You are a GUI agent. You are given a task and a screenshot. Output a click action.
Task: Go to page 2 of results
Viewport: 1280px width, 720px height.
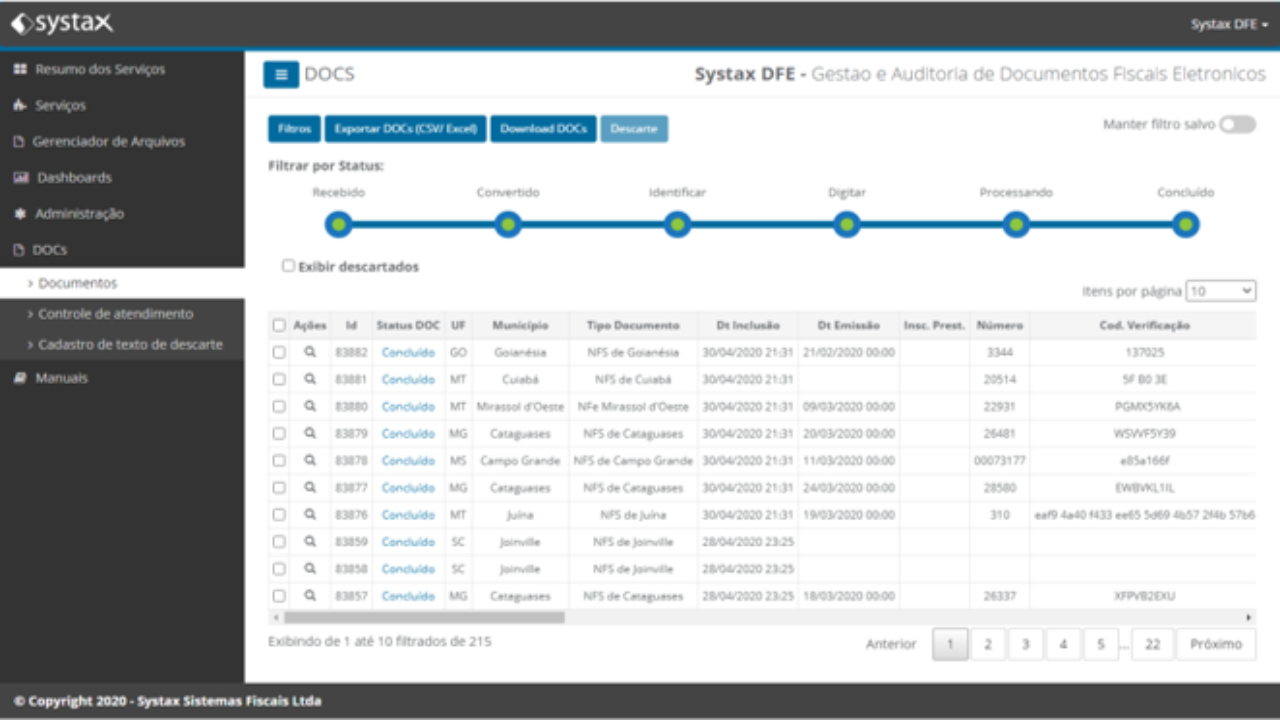[987, 644]
